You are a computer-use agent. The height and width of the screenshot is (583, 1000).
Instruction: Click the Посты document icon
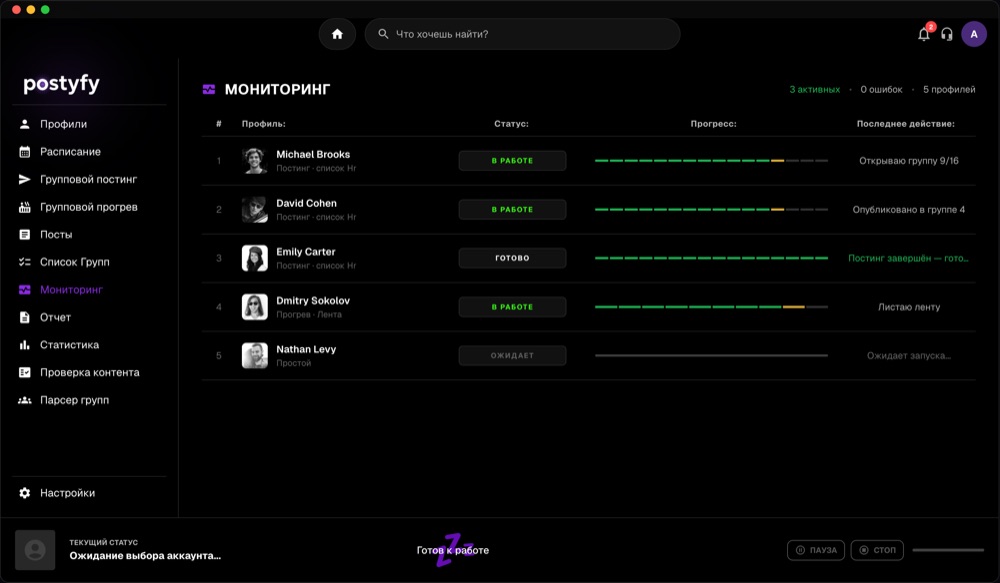pos(25,234)
